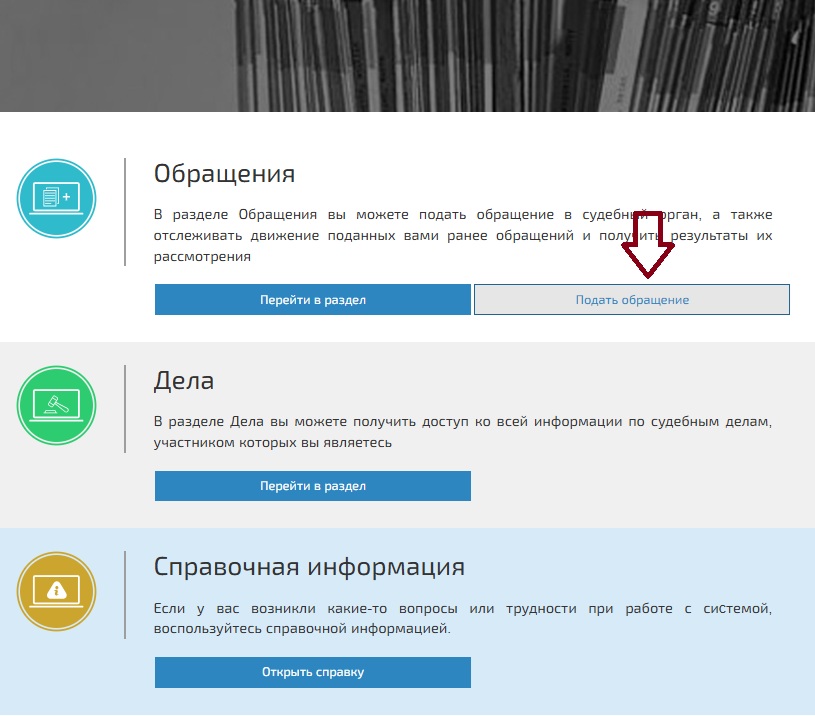Click the green Дела gavel icon
This screenshot has width=815, height=716.
pyautogui.click(x=56, y=405)
